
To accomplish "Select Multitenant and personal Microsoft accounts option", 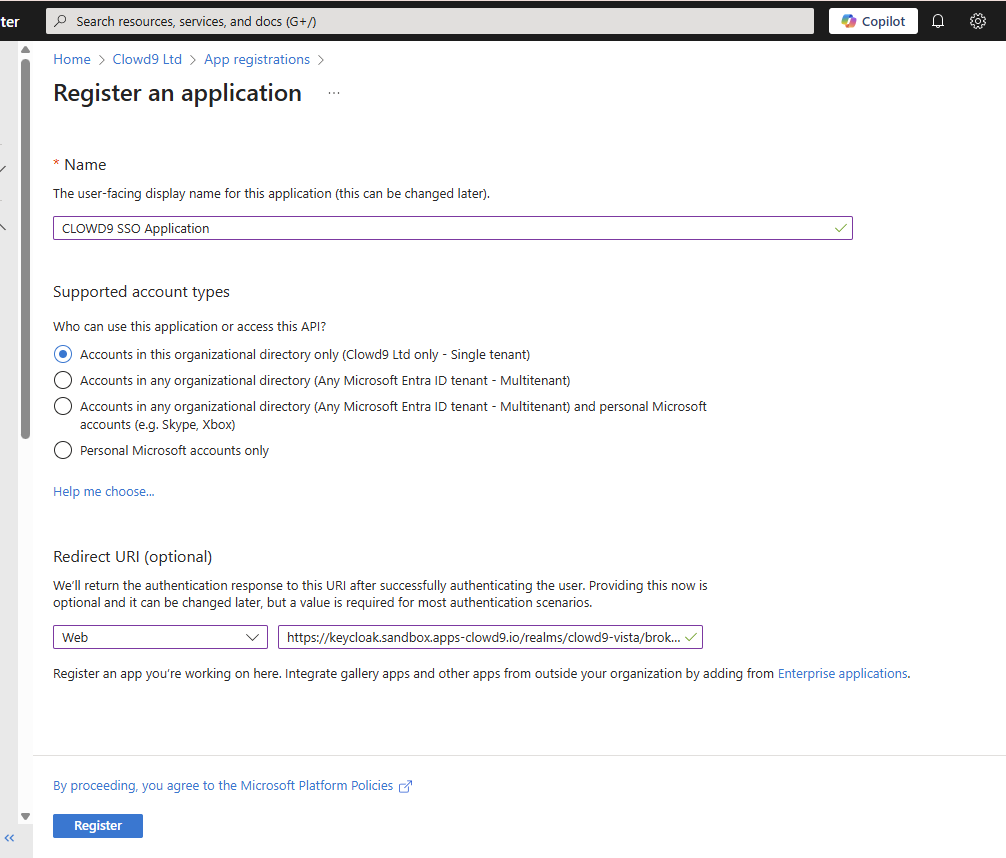I will 63,406.
